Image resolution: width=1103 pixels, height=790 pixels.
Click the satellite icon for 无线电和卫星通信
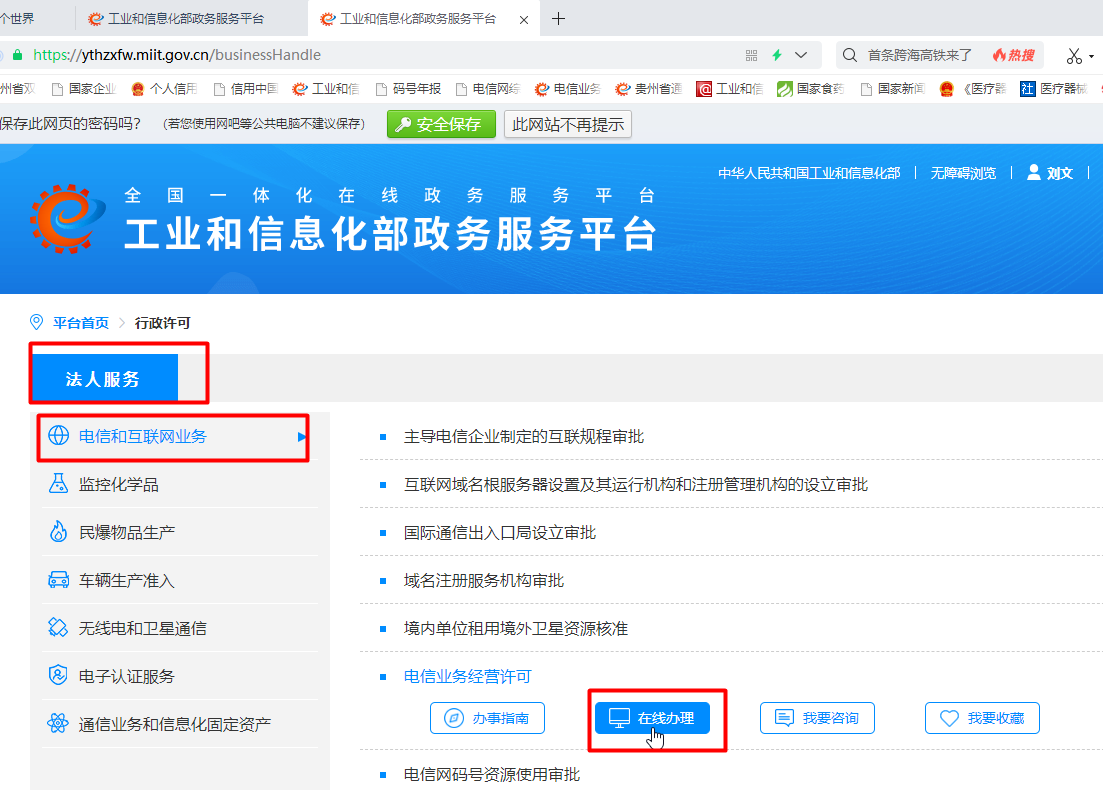58,627
